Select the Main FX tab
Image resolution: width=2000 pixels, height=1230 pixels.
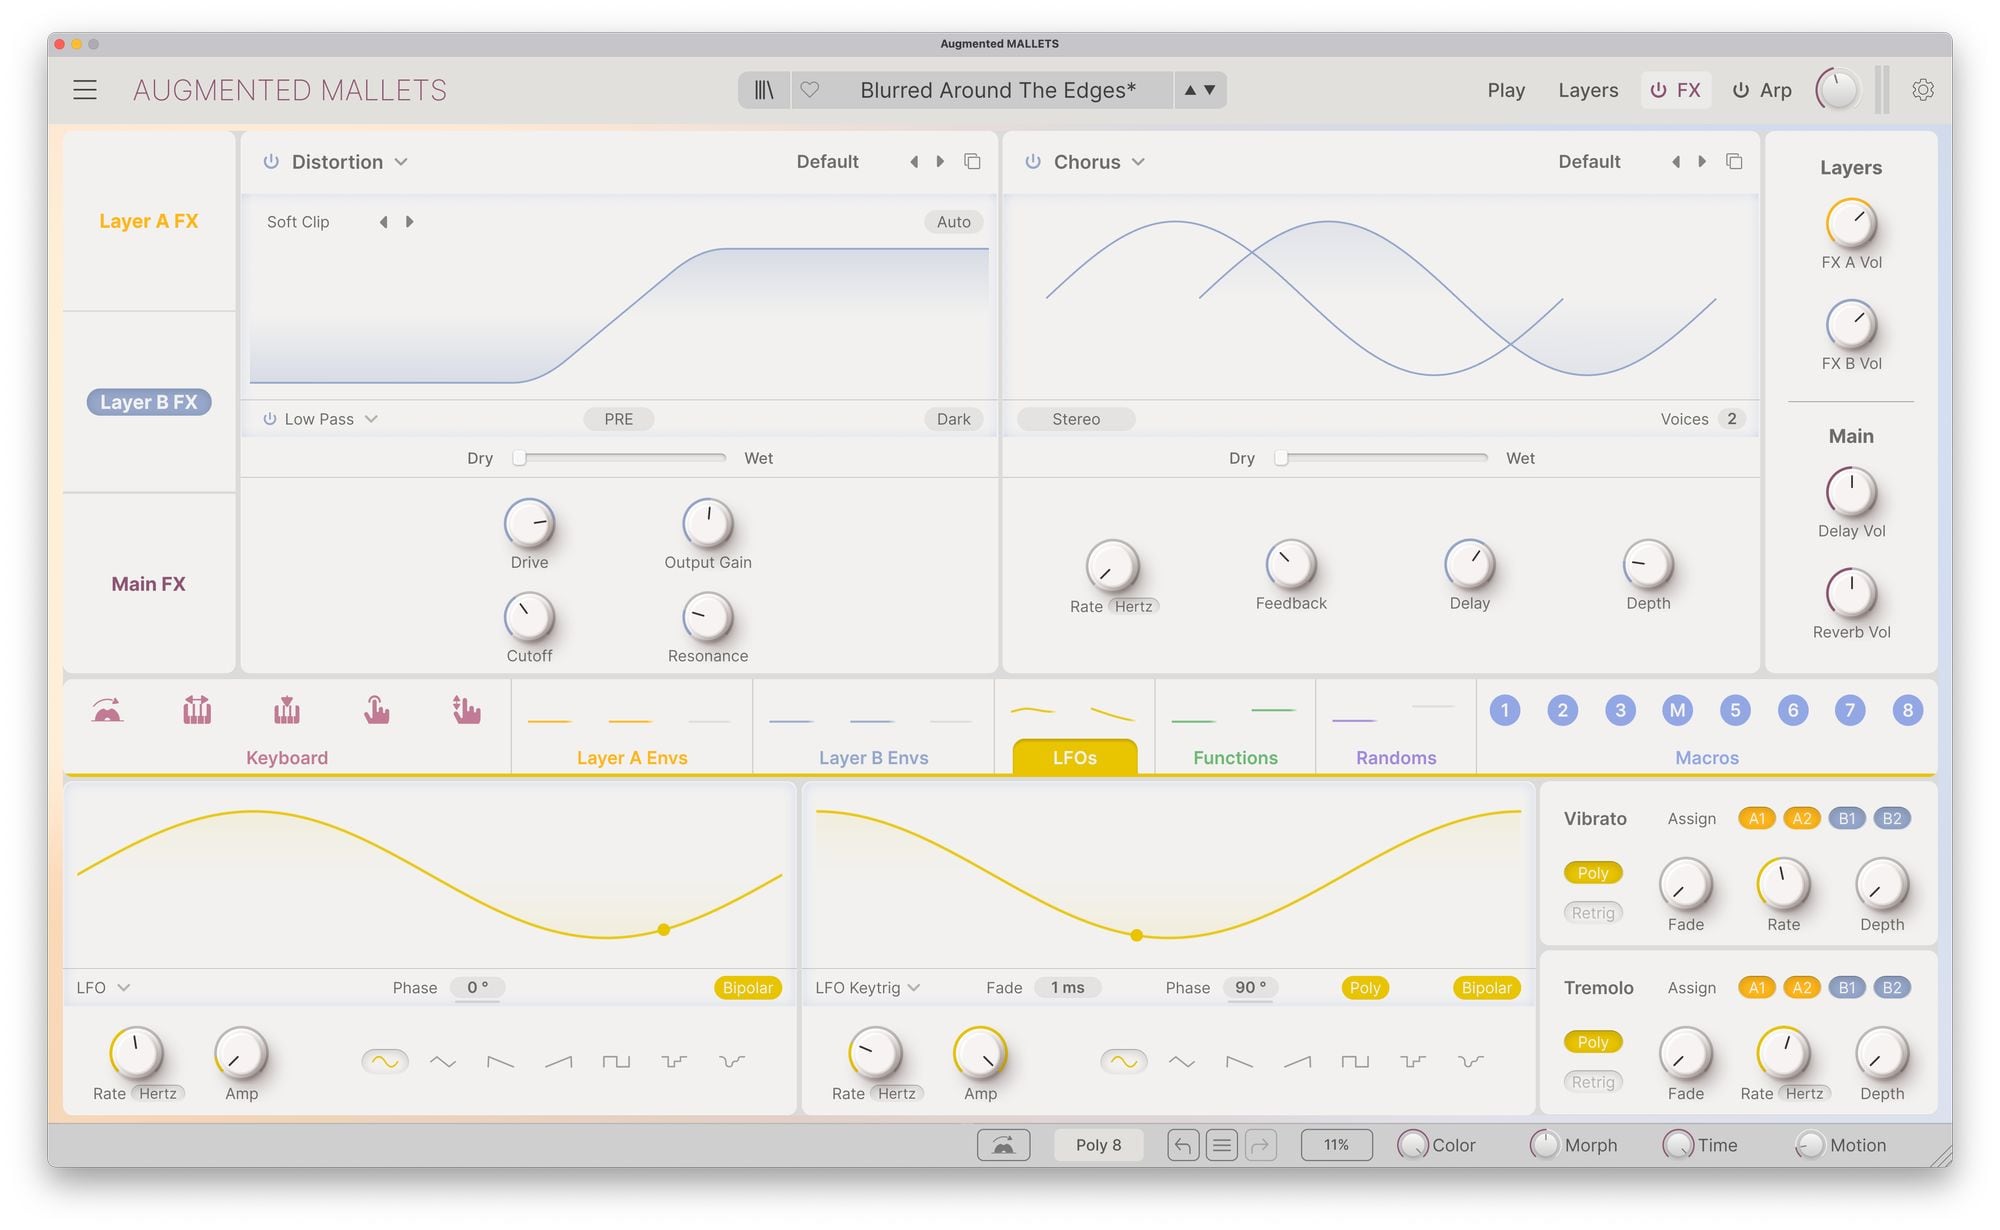[x=149, y=584]
